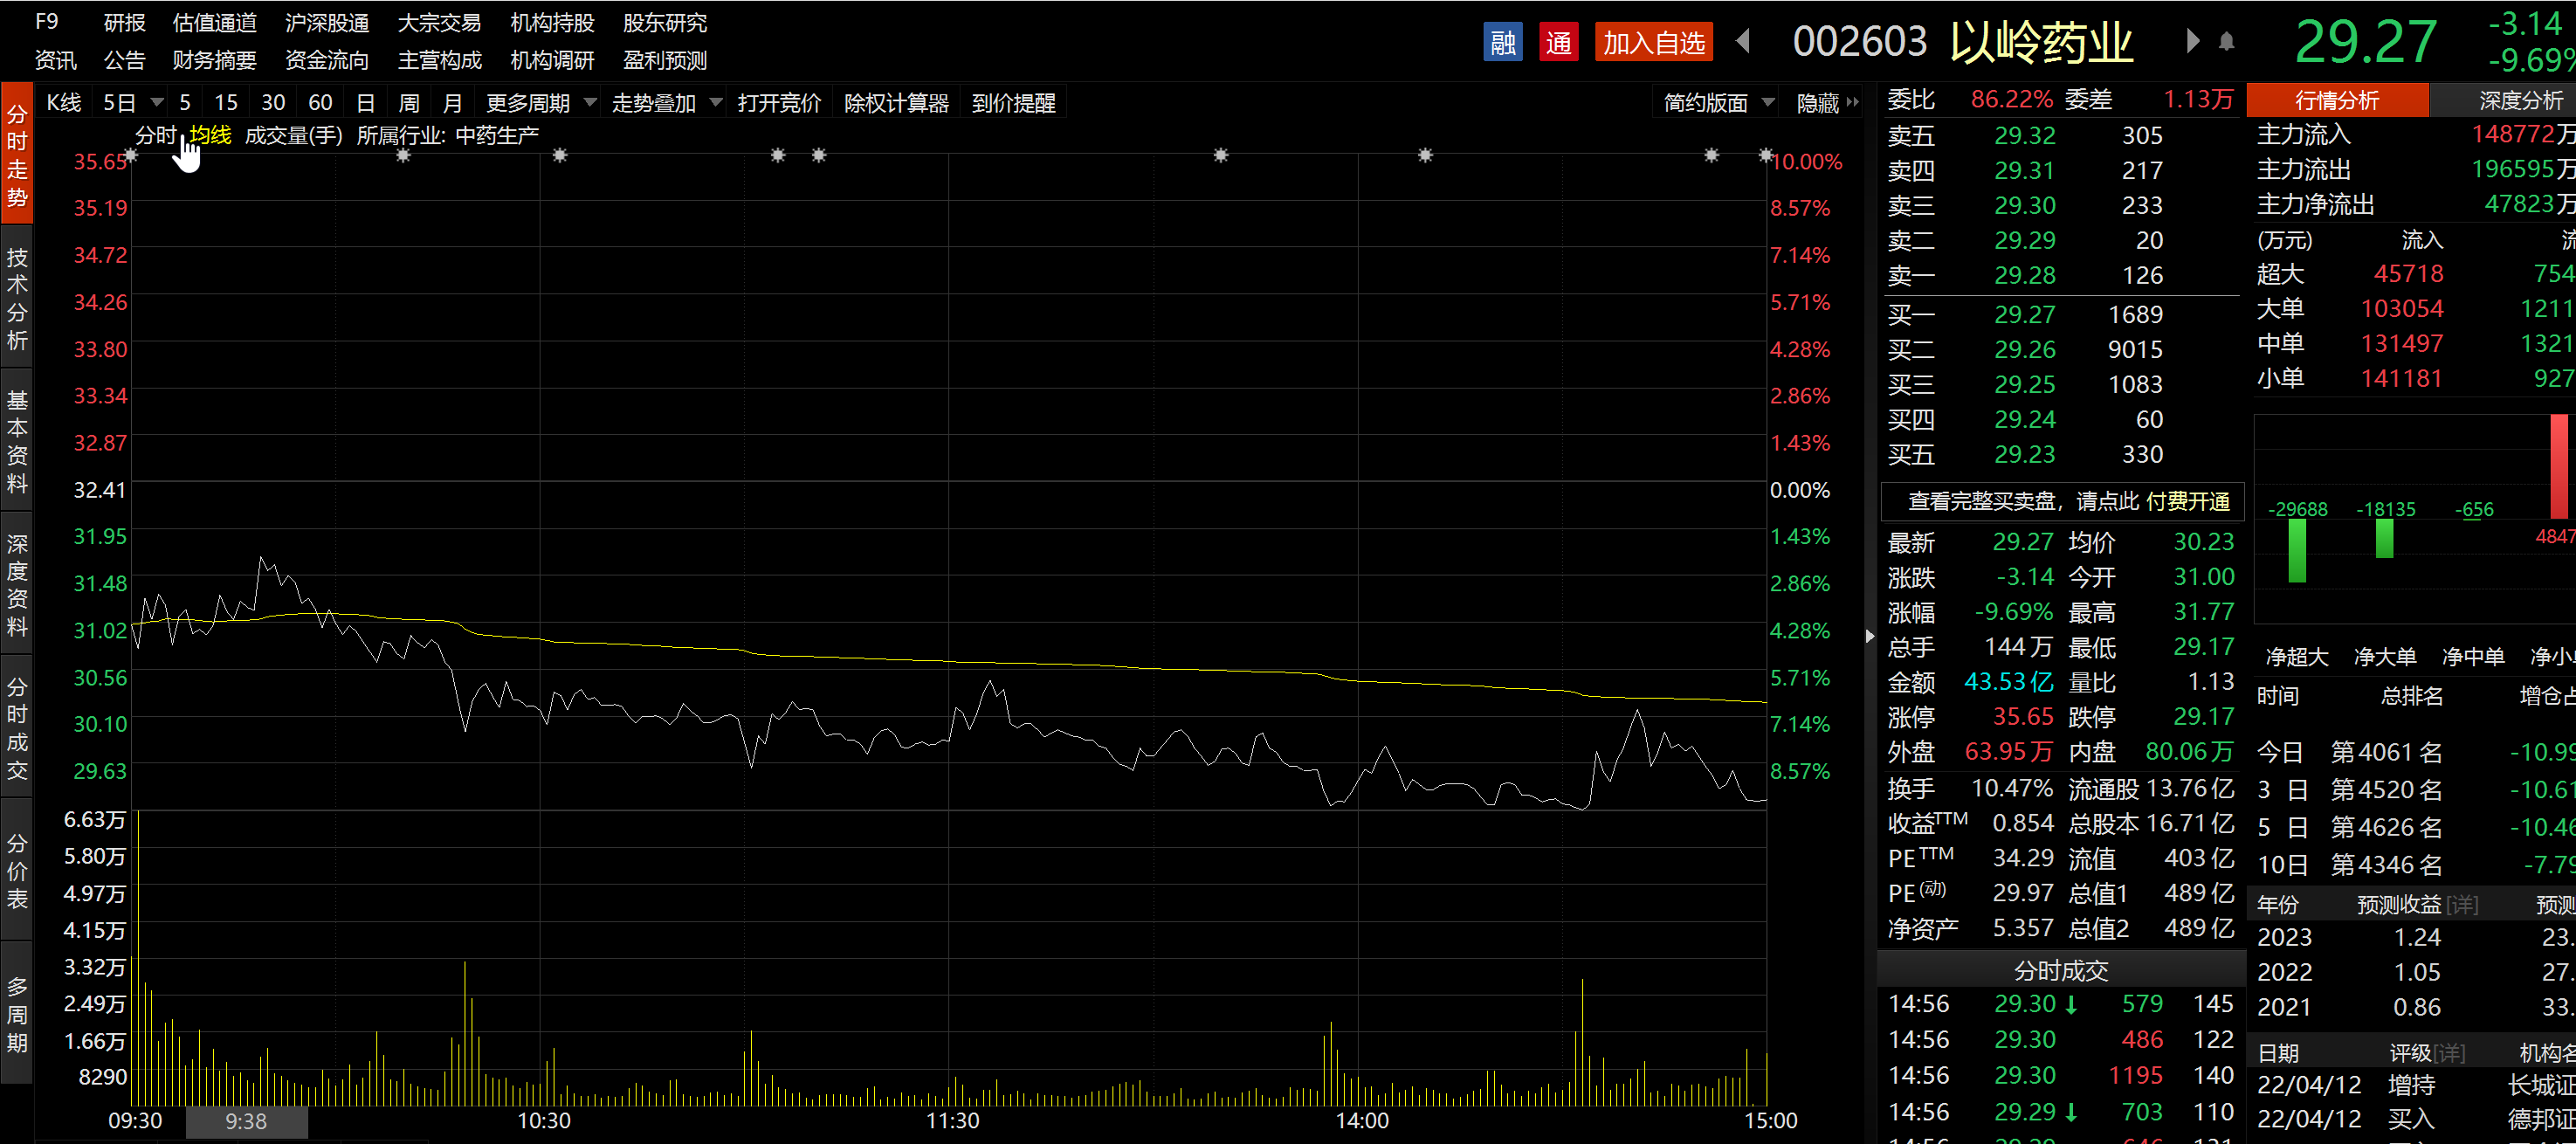Image resolution: width=2576 pixels, height=1144 pixels.
Task: Click the 加入自选 button
Action: click(1653, 42)
